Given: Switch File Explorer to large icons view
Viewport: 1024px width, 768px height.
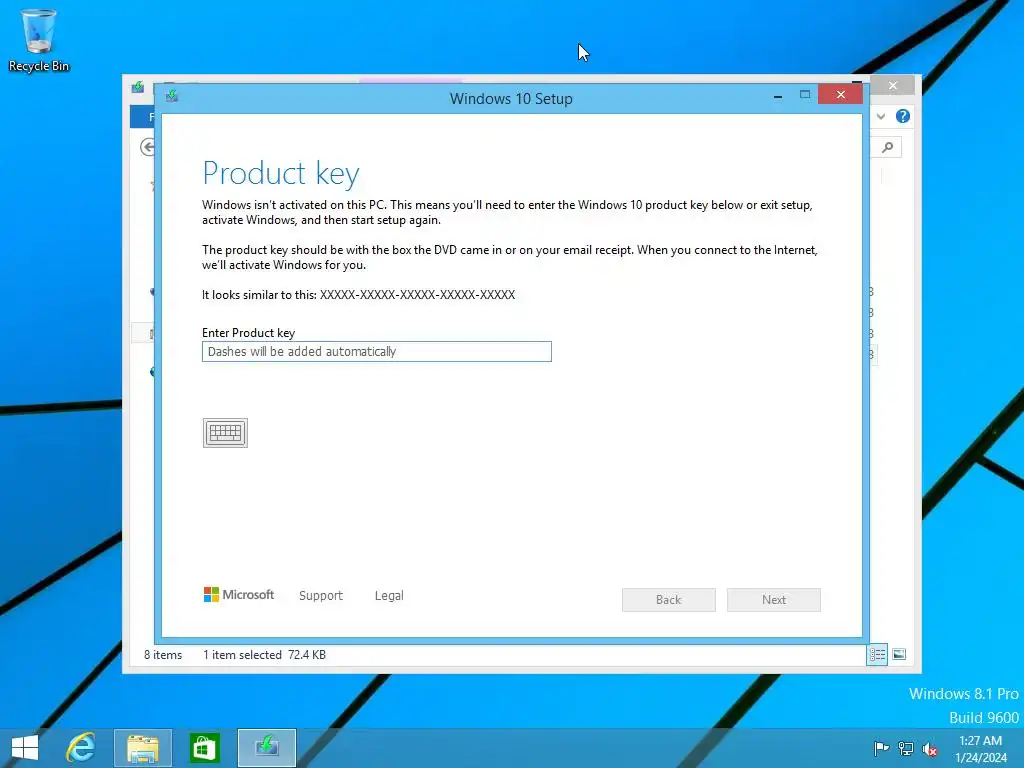Looking at the screenshot, I should pos(899,654).
